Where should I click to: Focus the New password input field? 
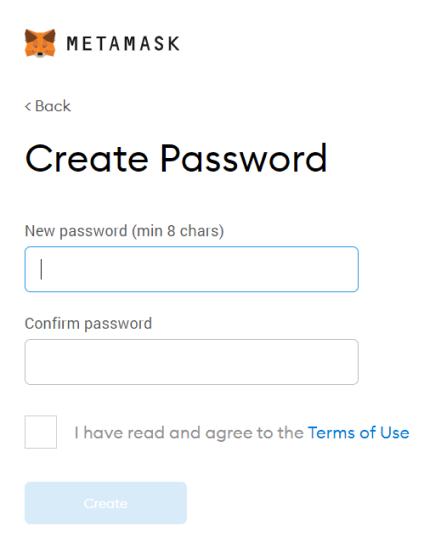pyautogui.click(x=191, y=269)
